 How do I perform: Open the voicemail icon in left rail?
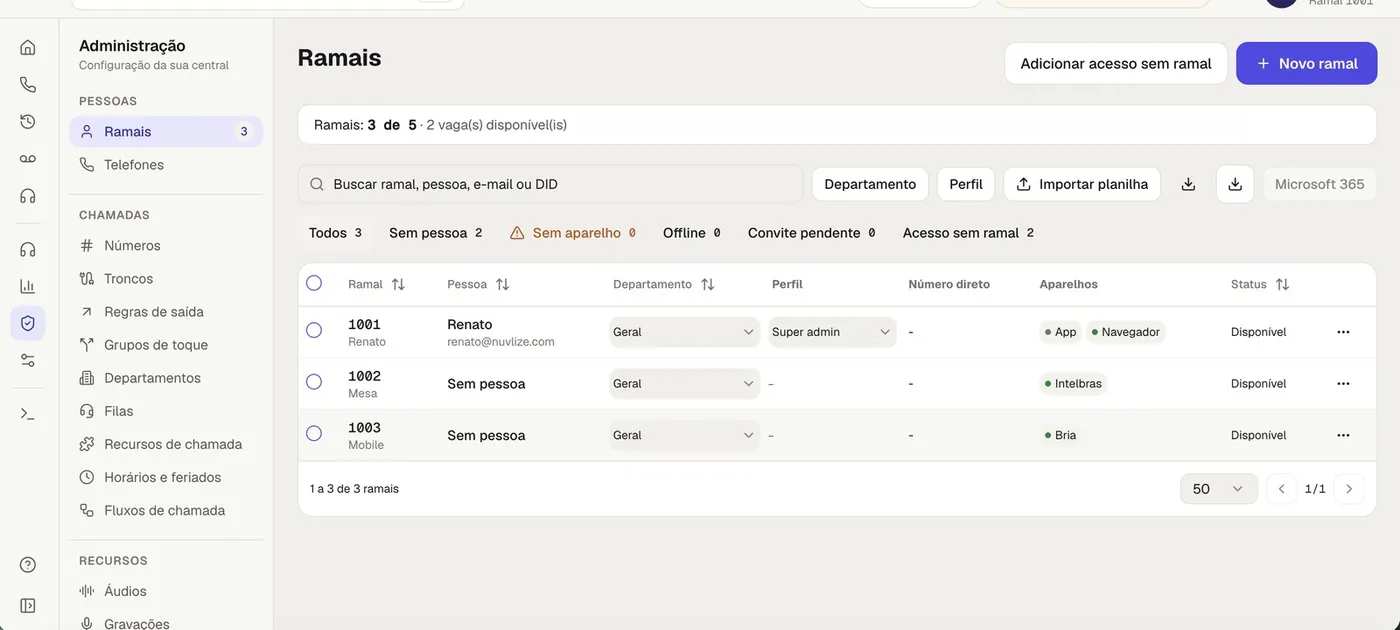click(x=28, y=158)
